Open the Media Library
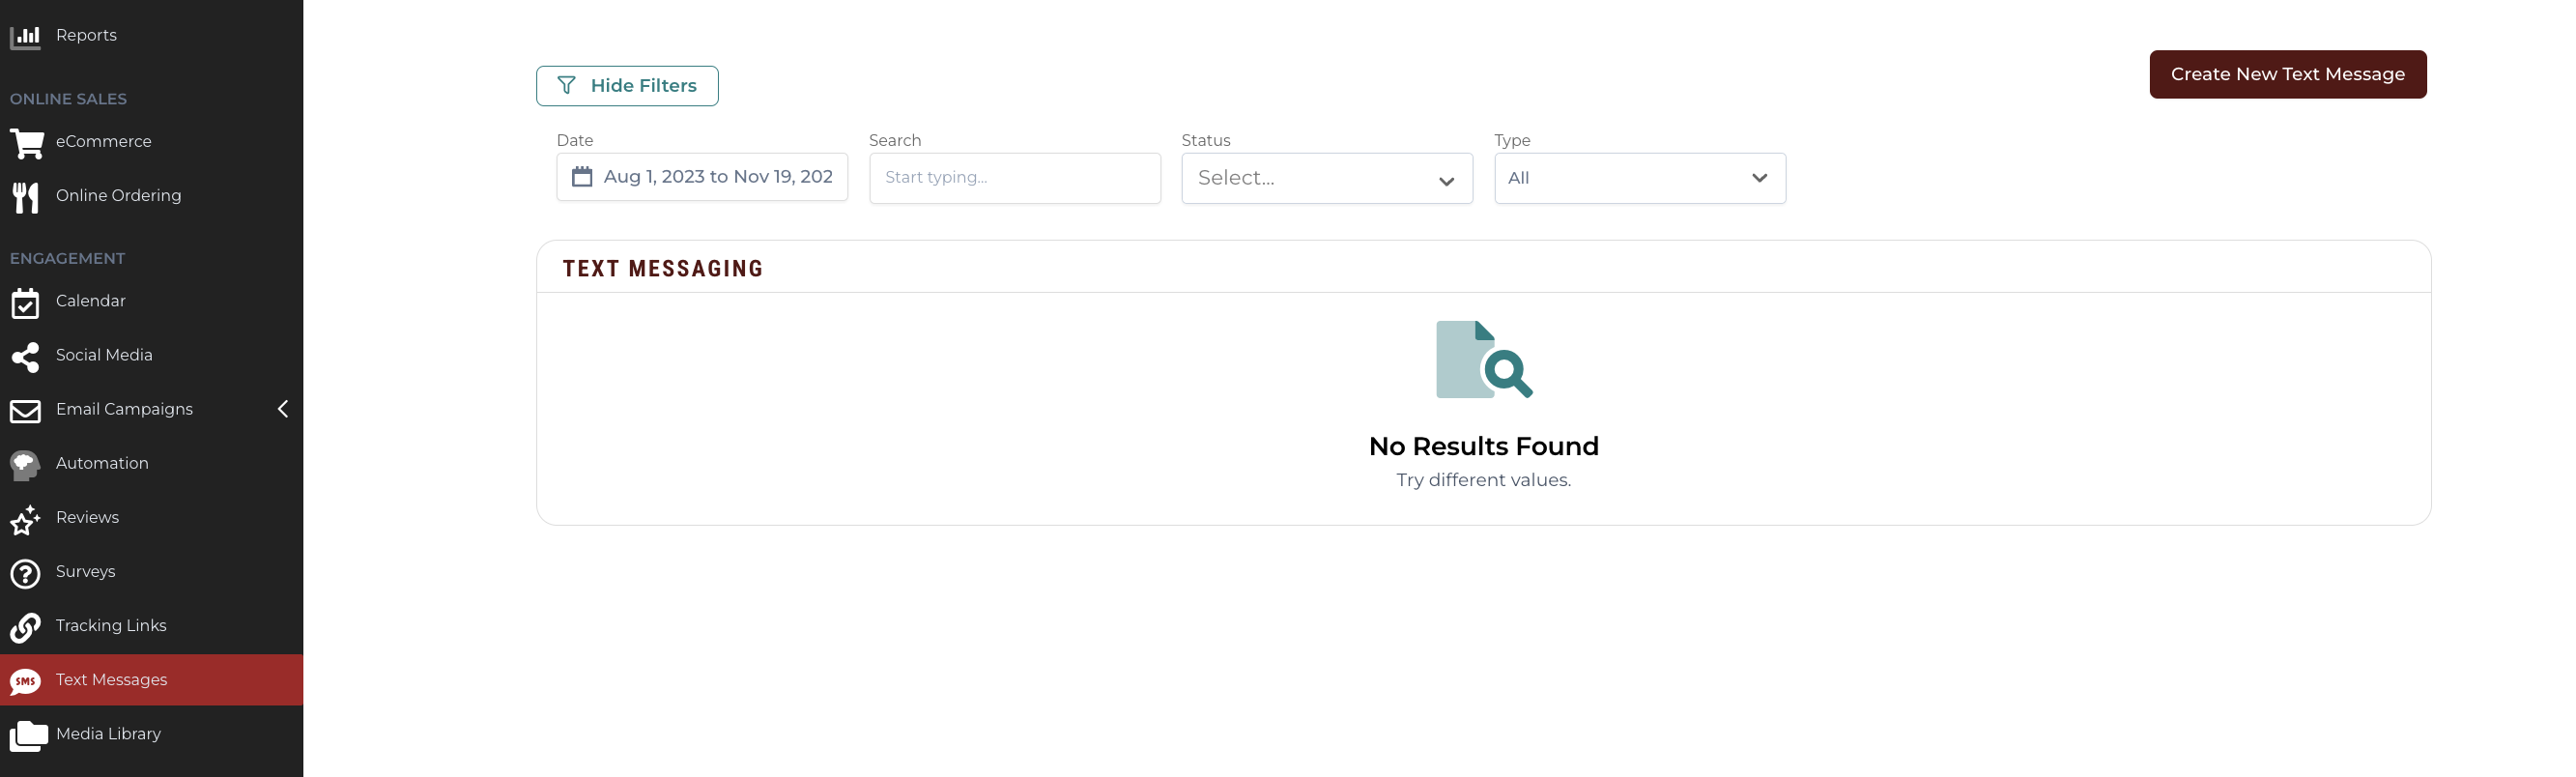The height and width of the screenshot is (777, 2576). [151, 733]
